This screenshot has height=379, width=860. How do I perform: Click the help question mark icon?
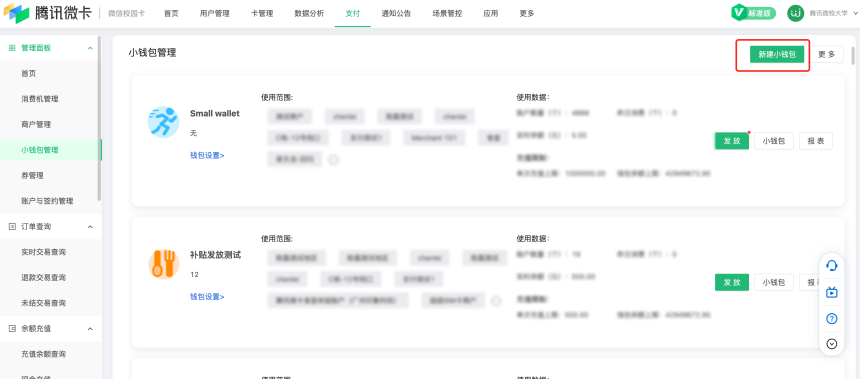coord(831,319)
